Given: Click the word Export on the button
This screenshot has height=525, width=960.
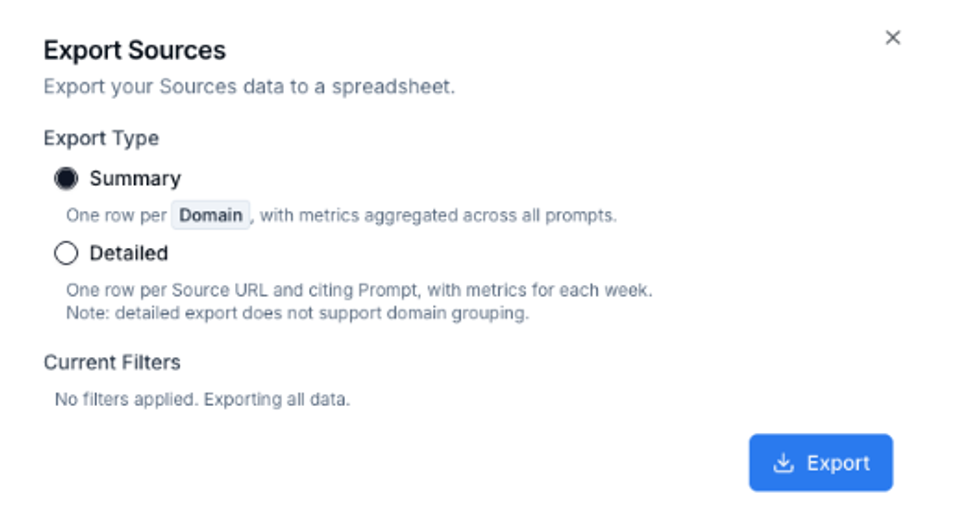Looking at the screenshot, I should click(x=838, y=463).
